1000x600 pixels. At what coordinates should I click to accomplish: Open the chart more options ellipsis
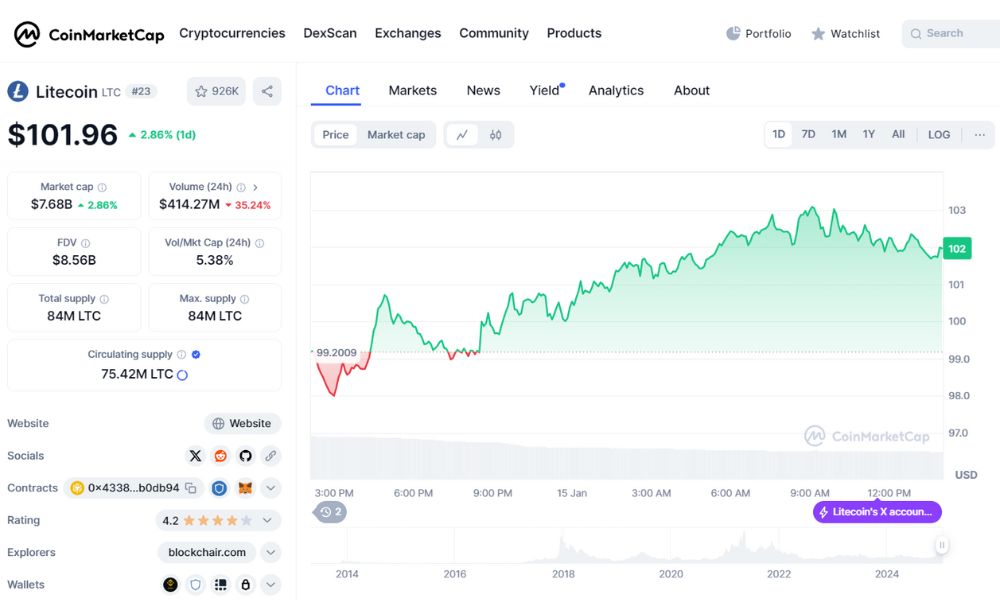[x=980, y=135]
